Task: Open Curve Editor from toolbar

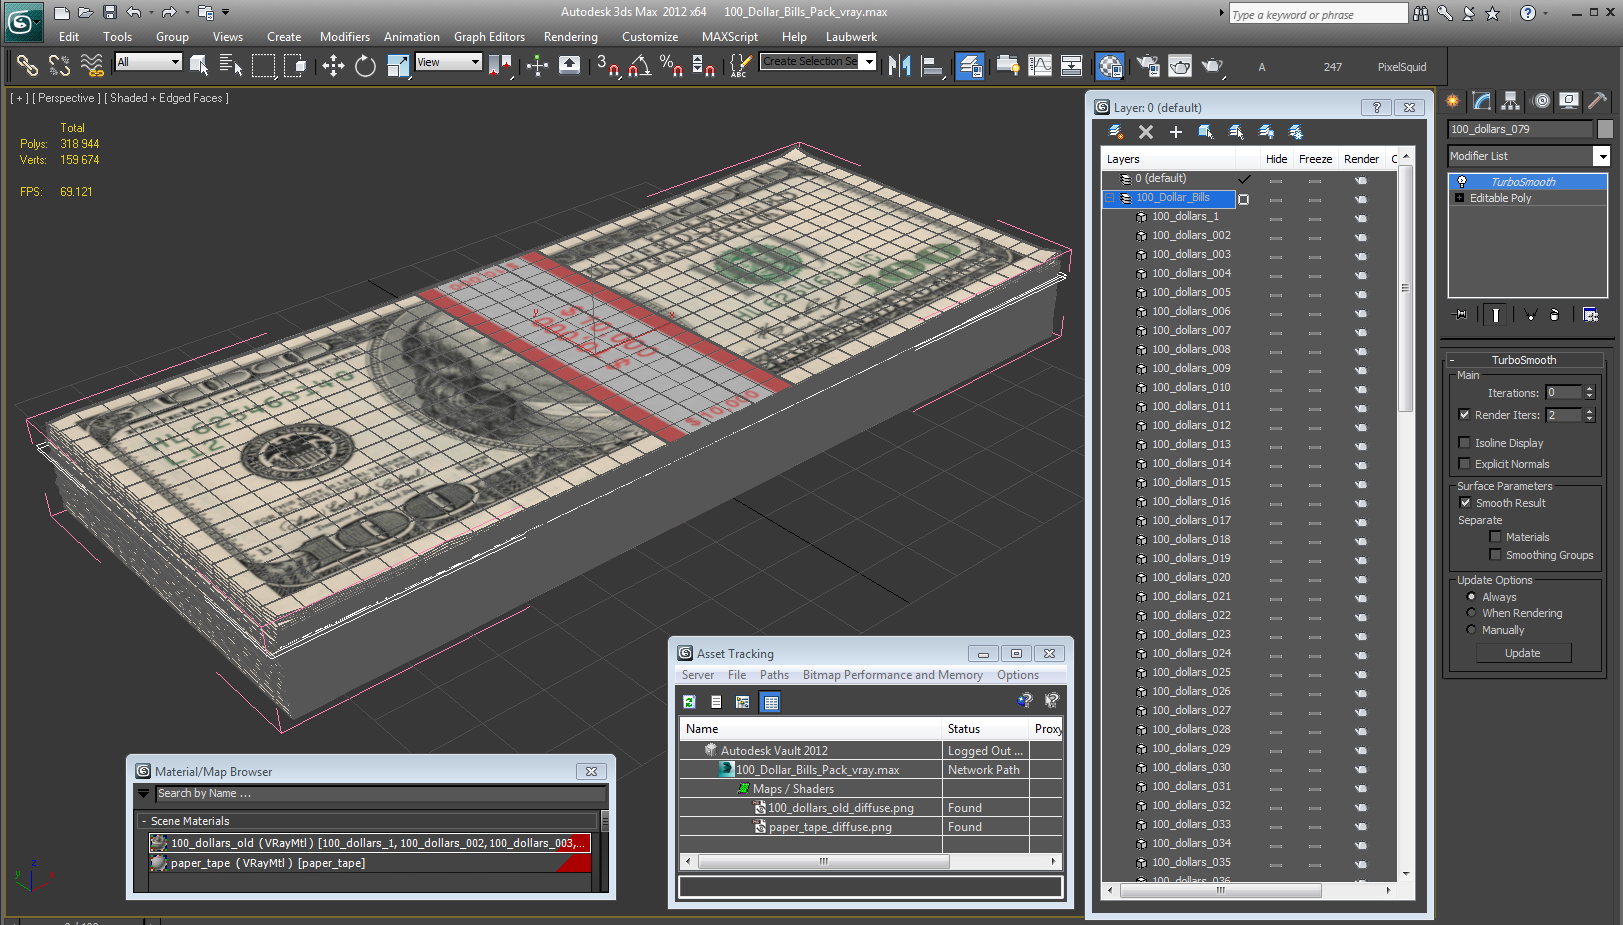Action: [x=1040, y=66]
